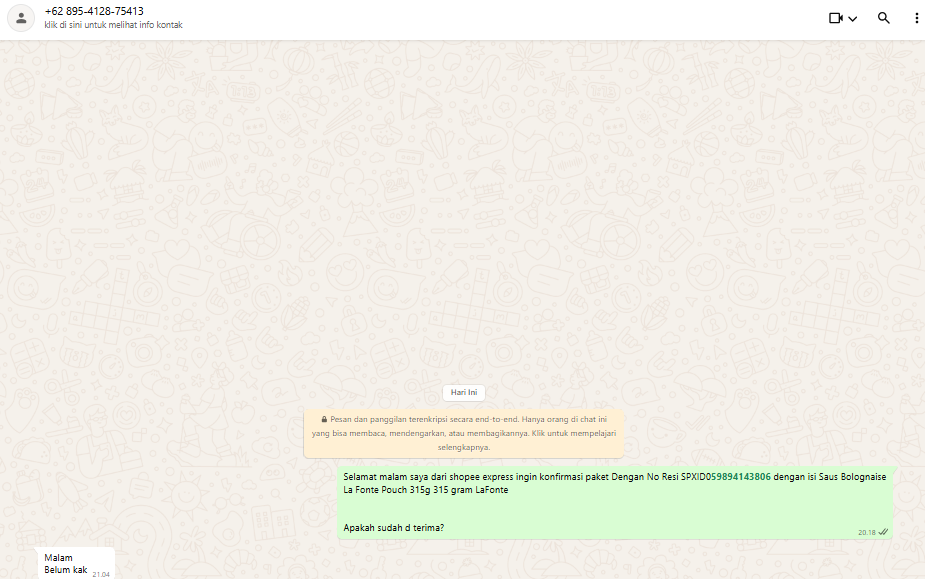Image resolution: width=925 pixels, height=579 pixels.
Task: Click the sent Shopee Express message bubble
Action: click(615, 503)
